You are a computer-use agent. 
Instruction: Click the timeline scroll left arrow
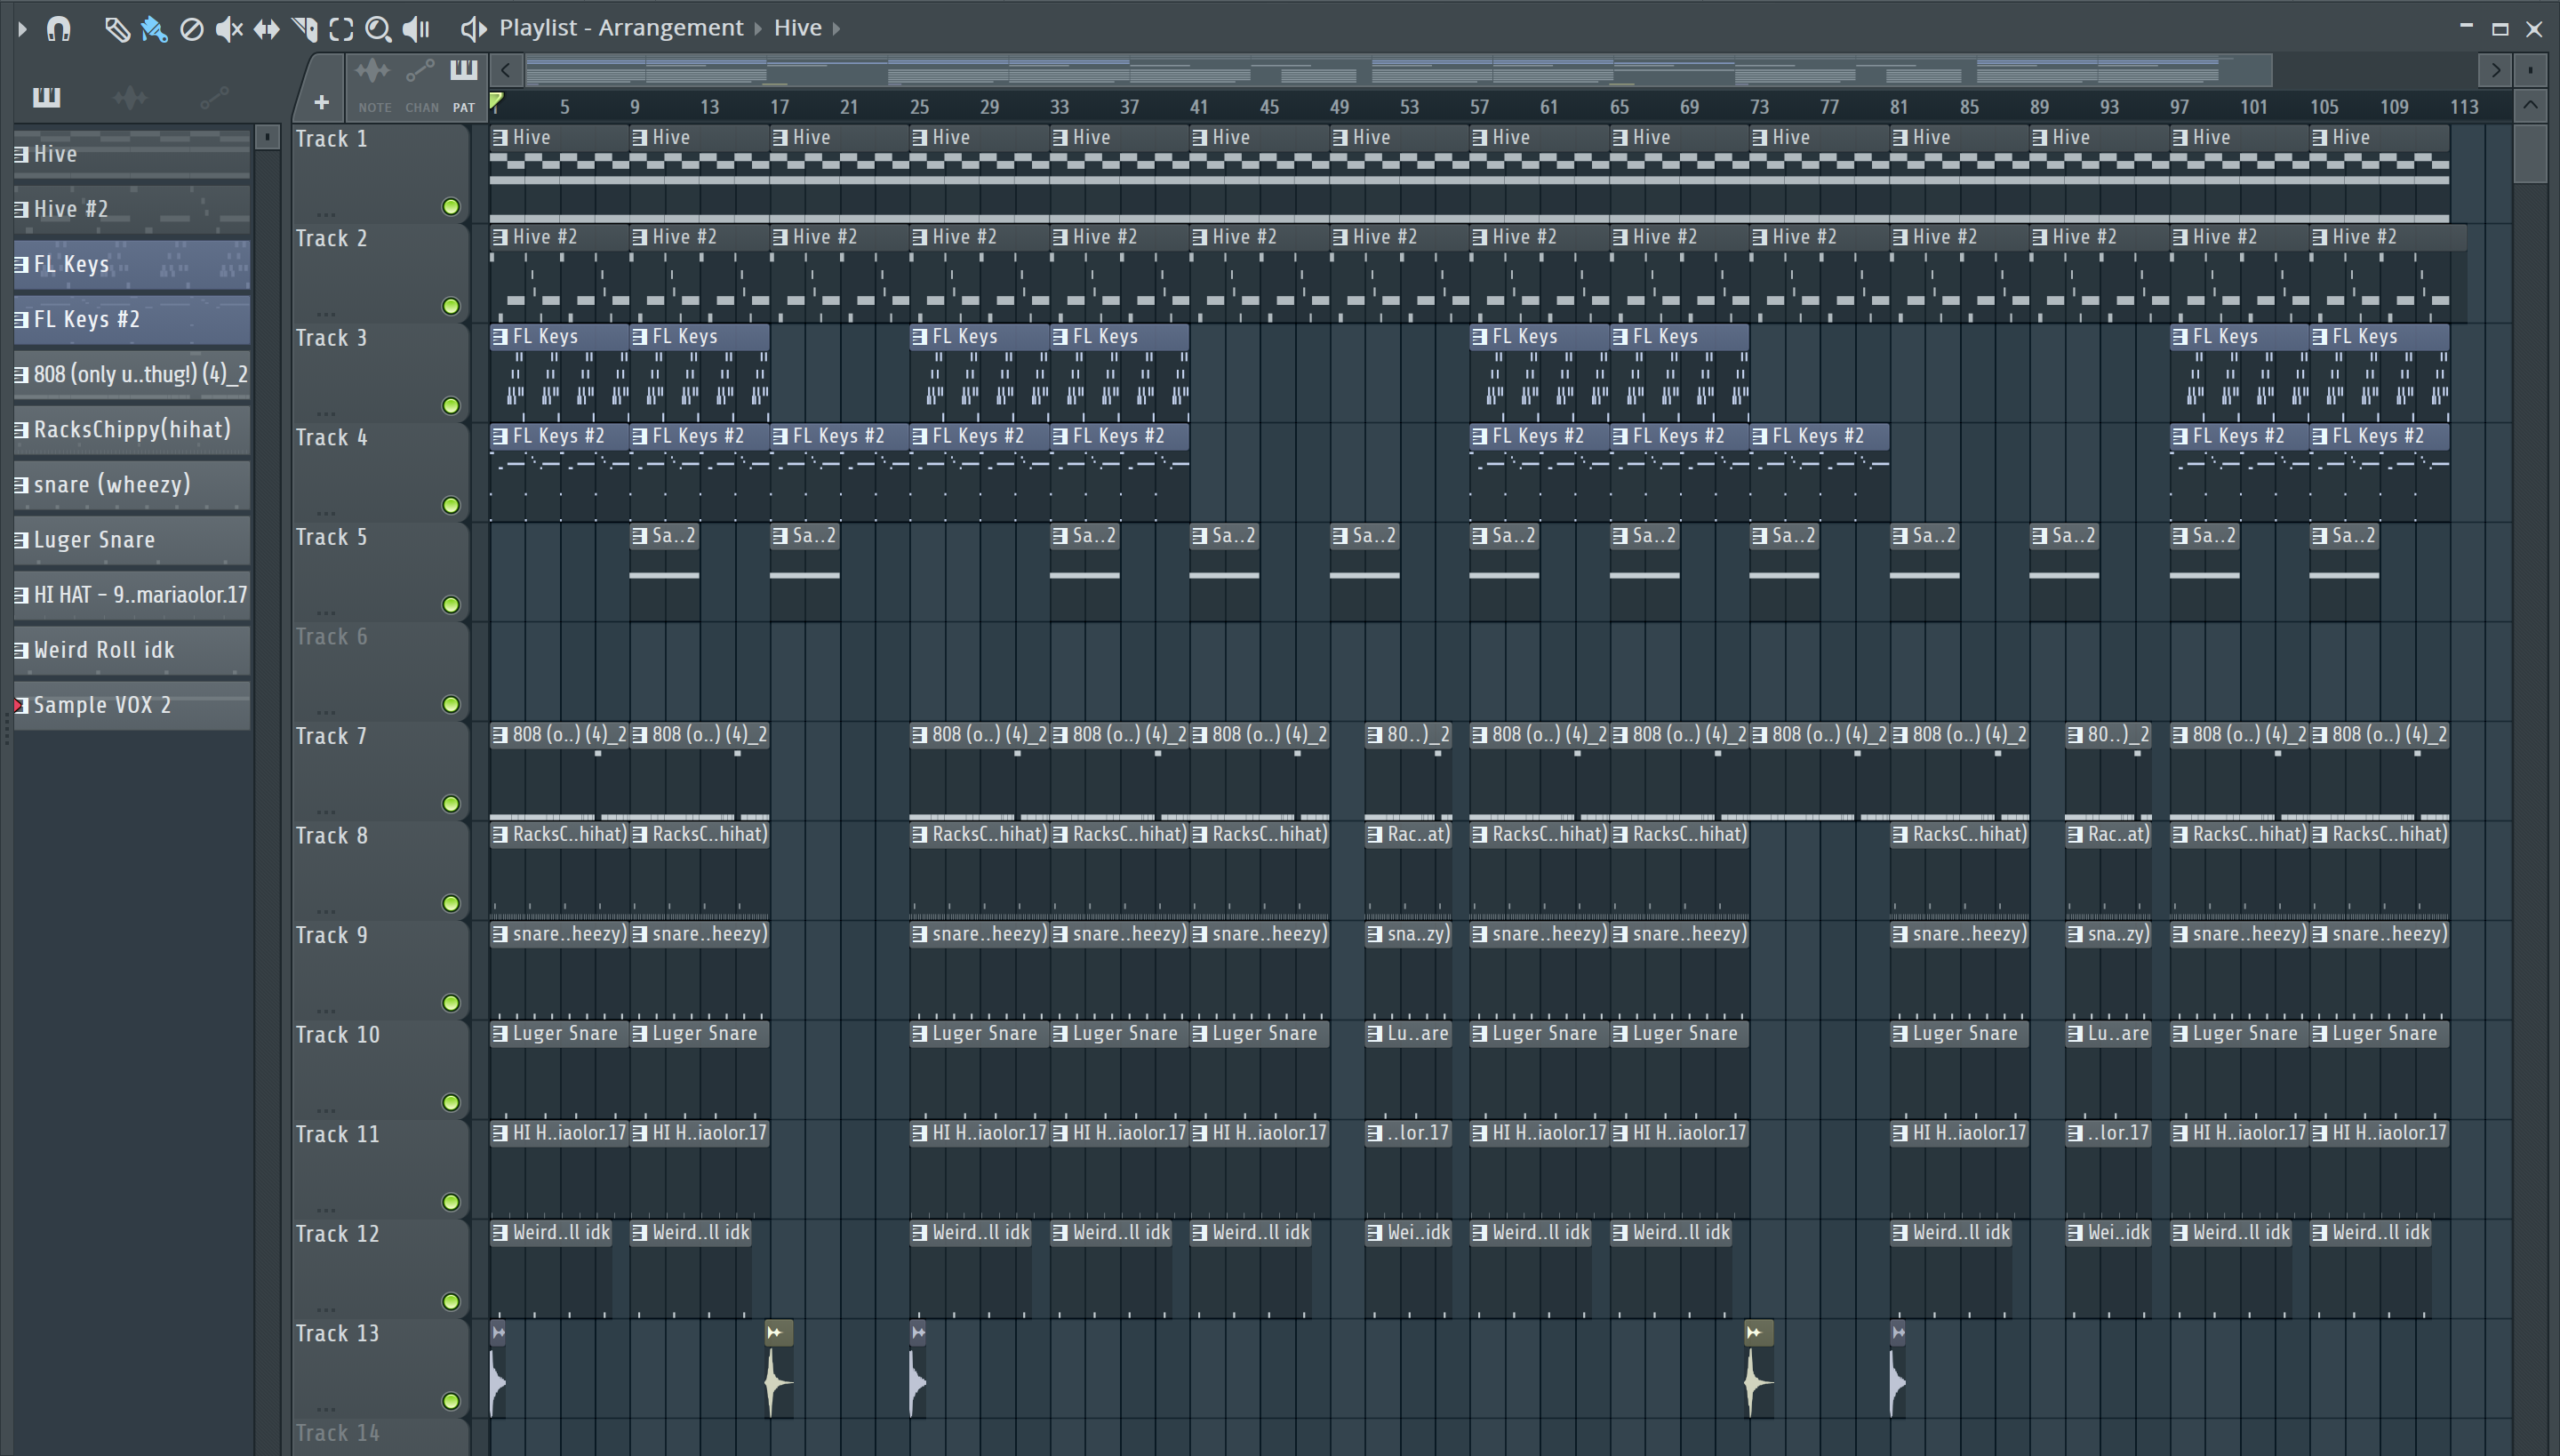click(x=506, y=70)
